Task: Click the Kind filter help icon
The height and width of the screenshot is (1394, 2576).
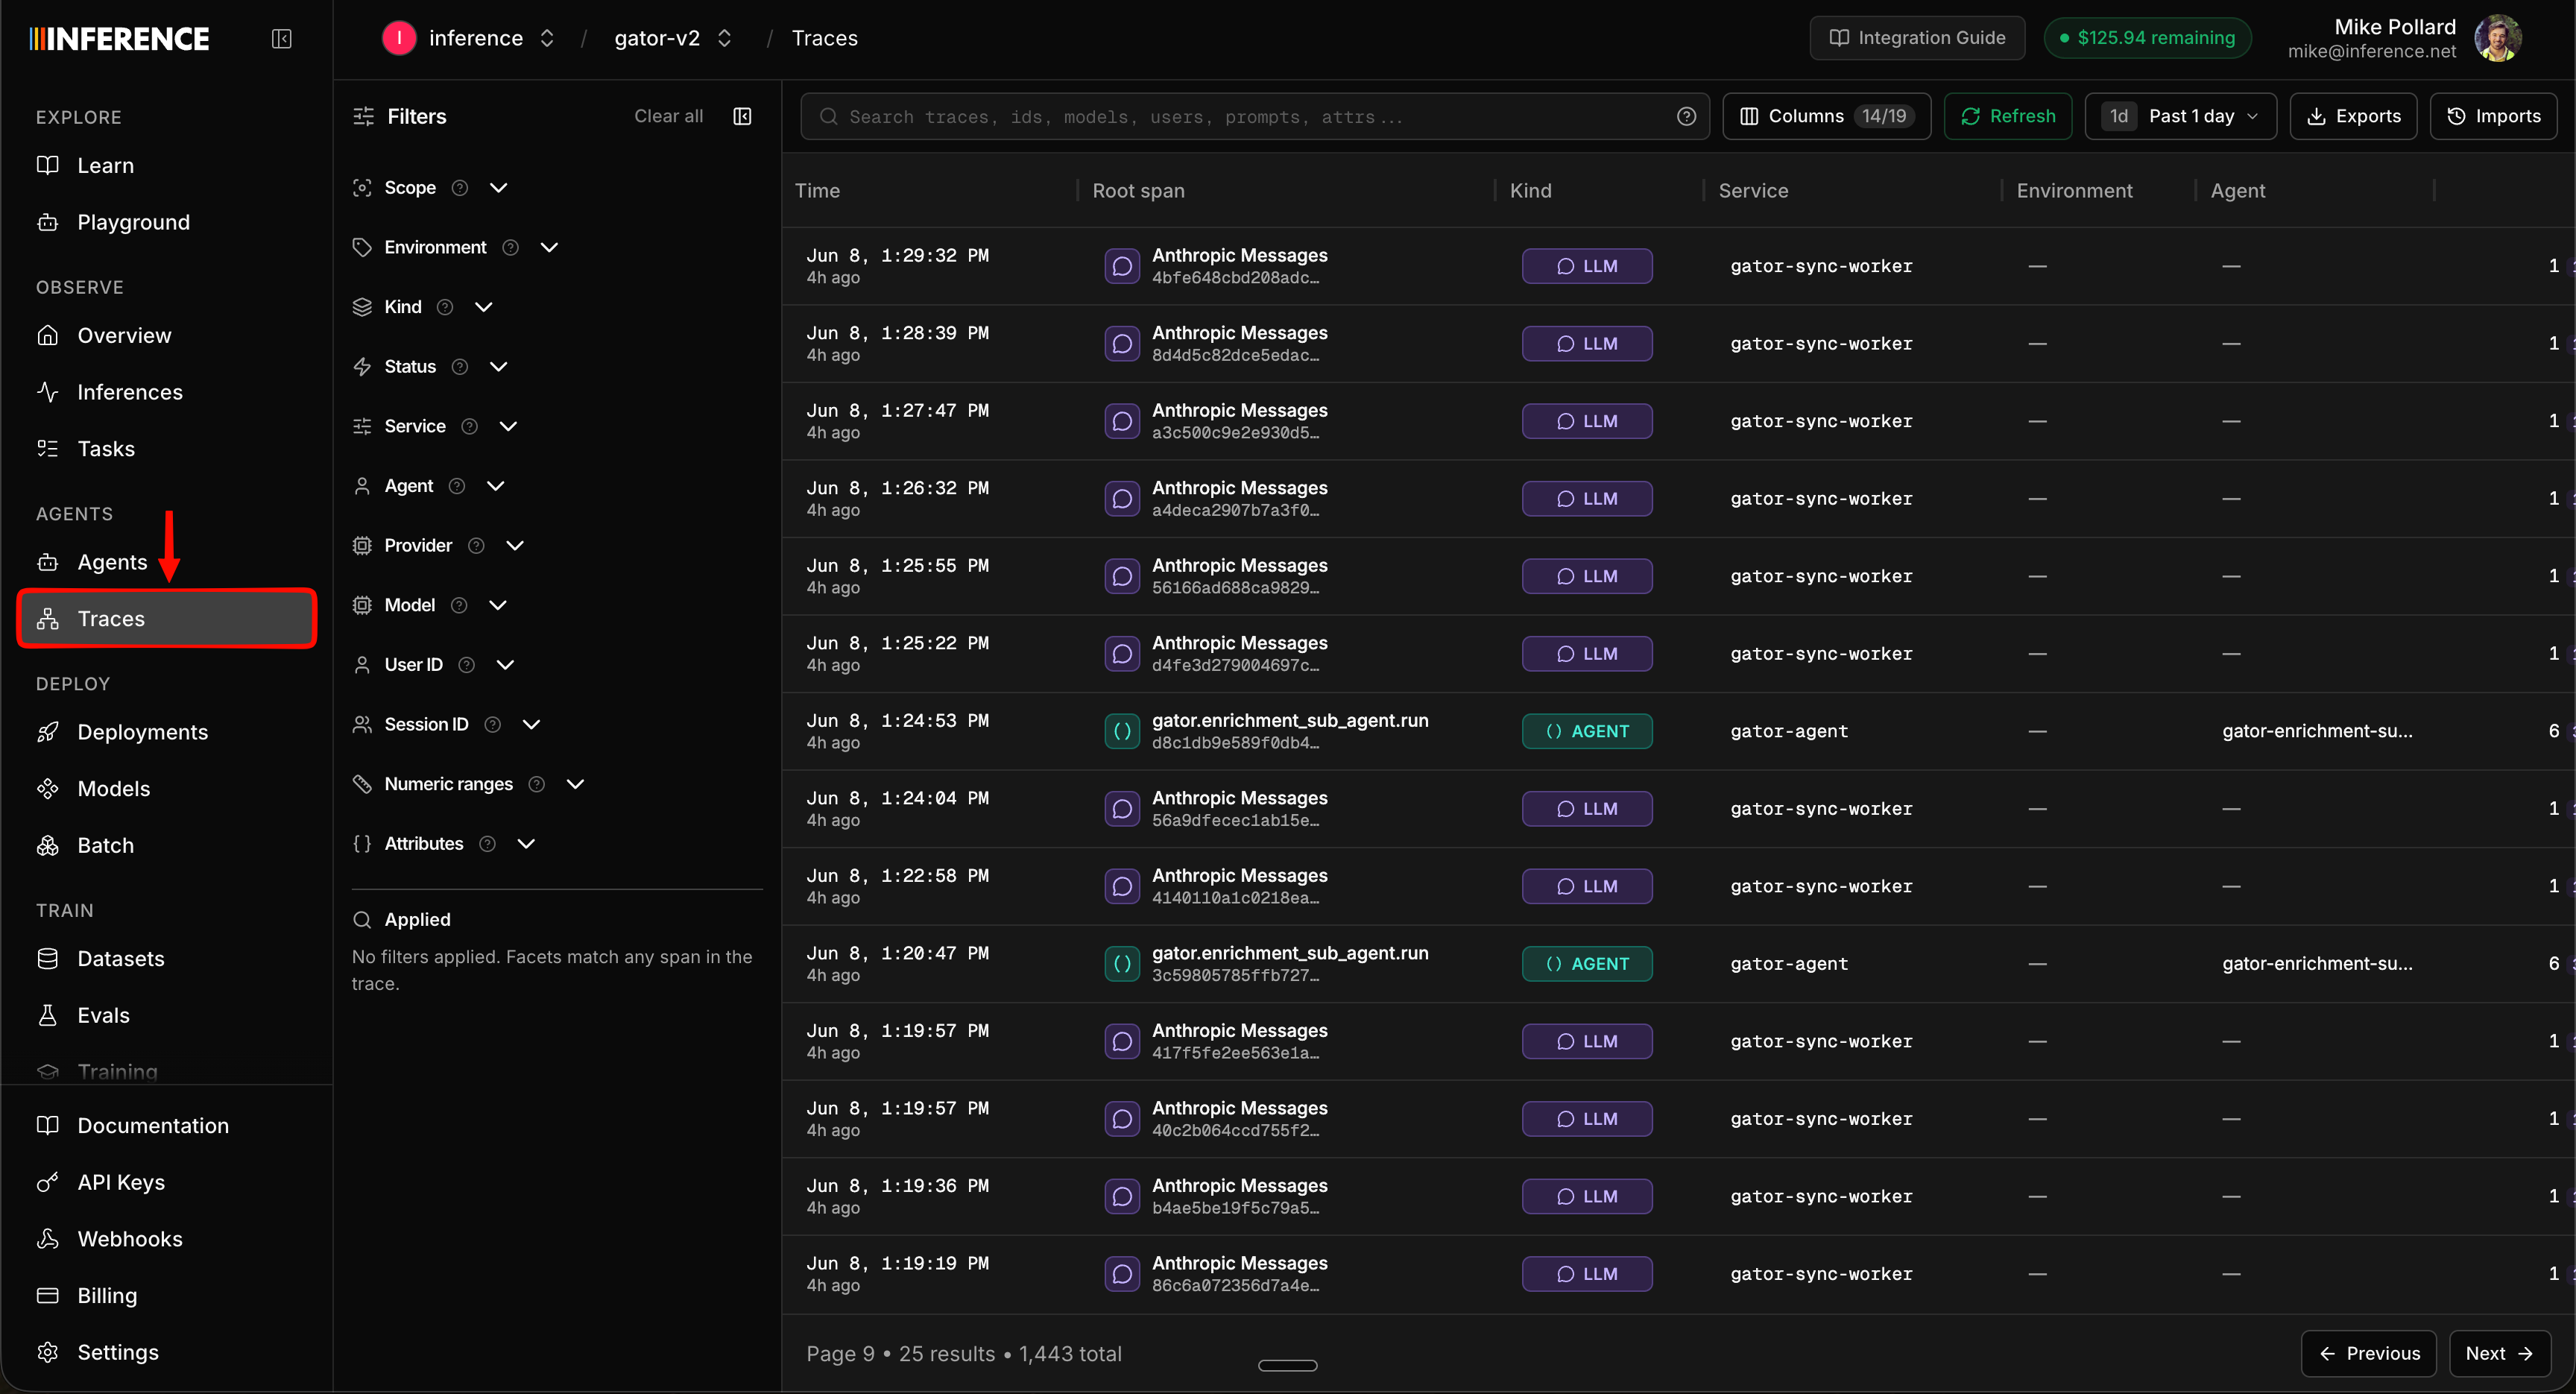Action: coord(445,307)
